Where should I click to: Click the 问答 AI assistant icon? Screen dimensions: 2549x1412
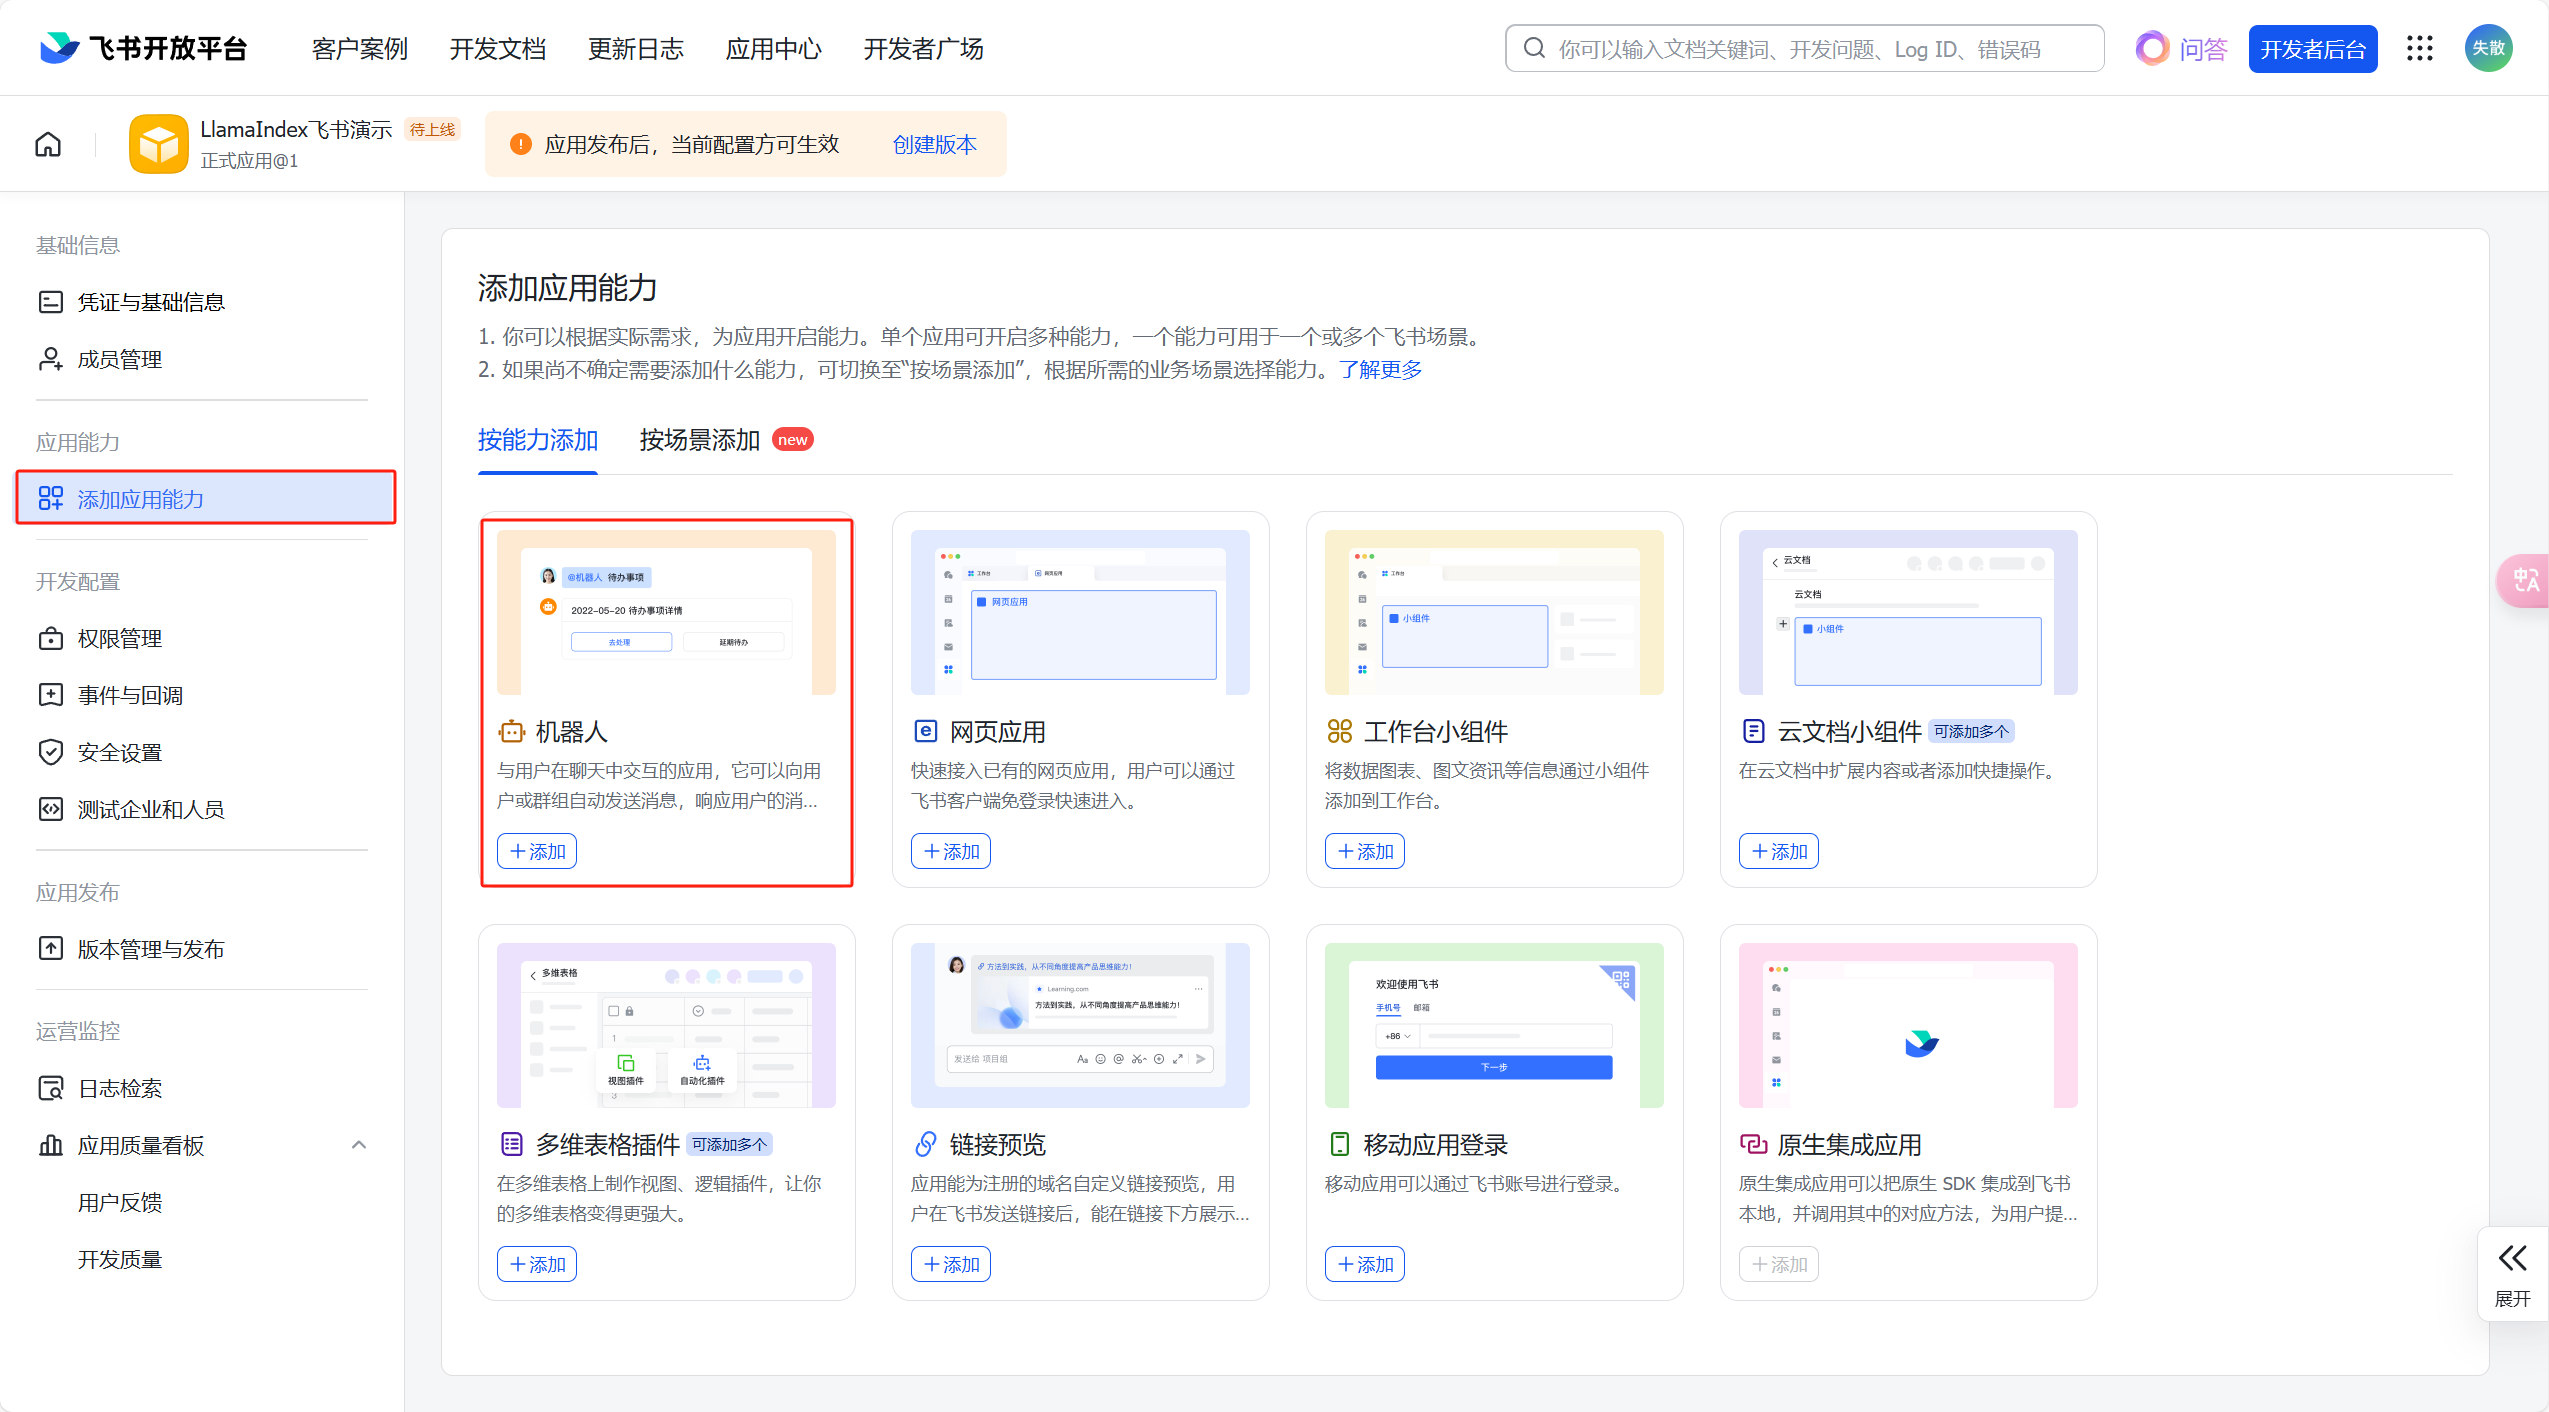2151,48
